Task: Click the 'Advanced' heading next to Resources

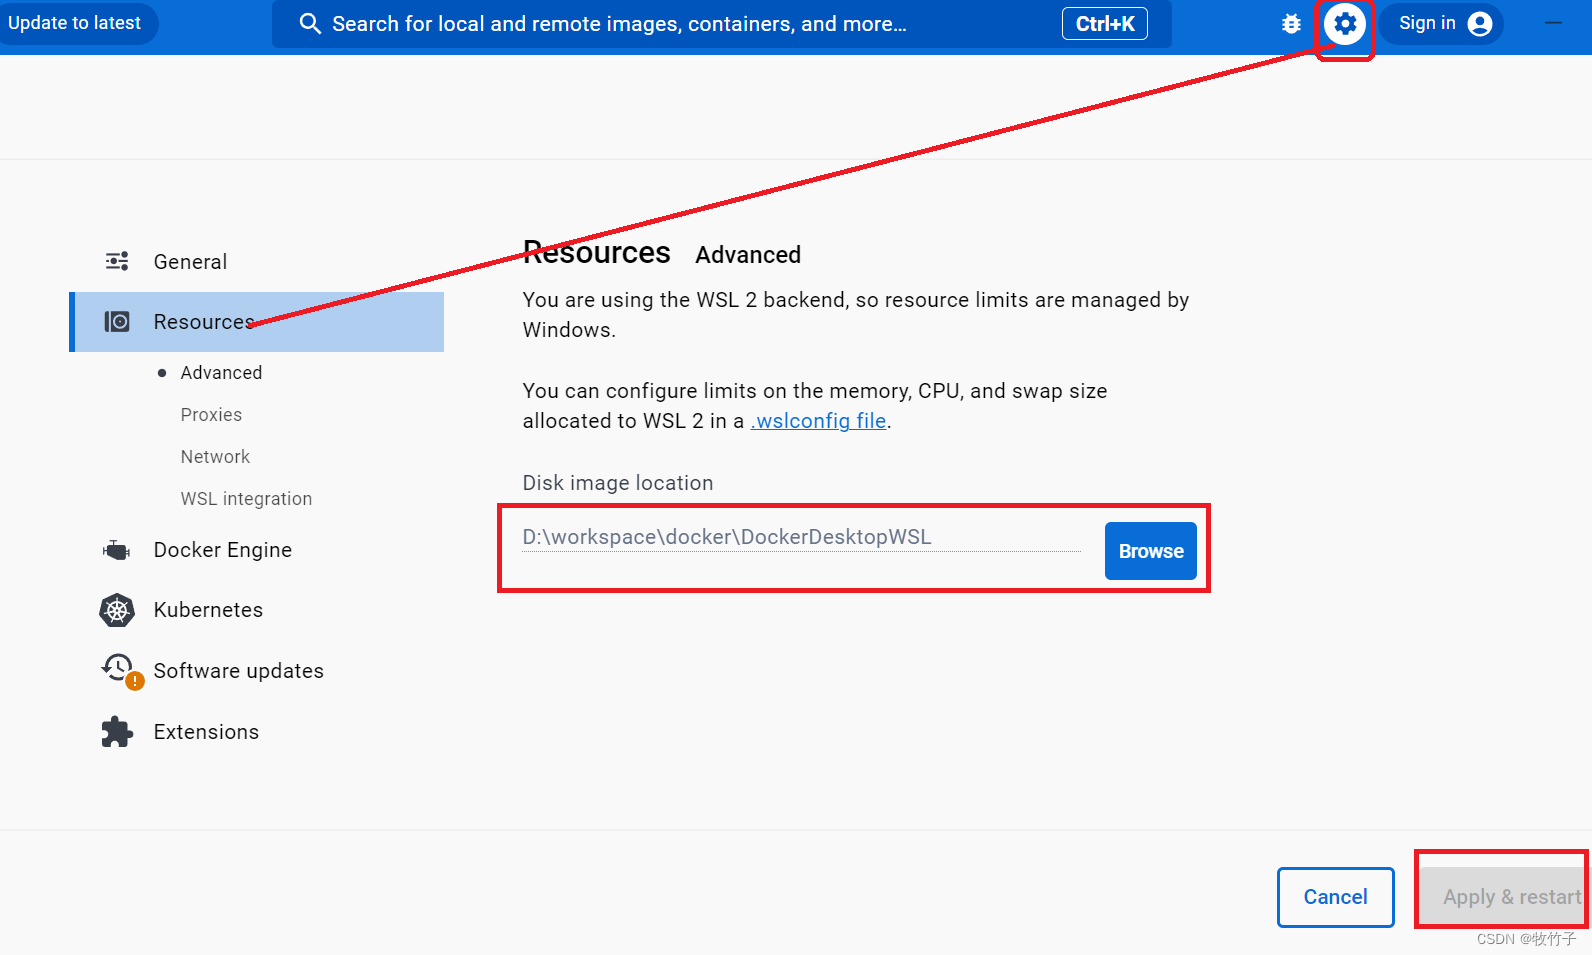Action: 748,255
